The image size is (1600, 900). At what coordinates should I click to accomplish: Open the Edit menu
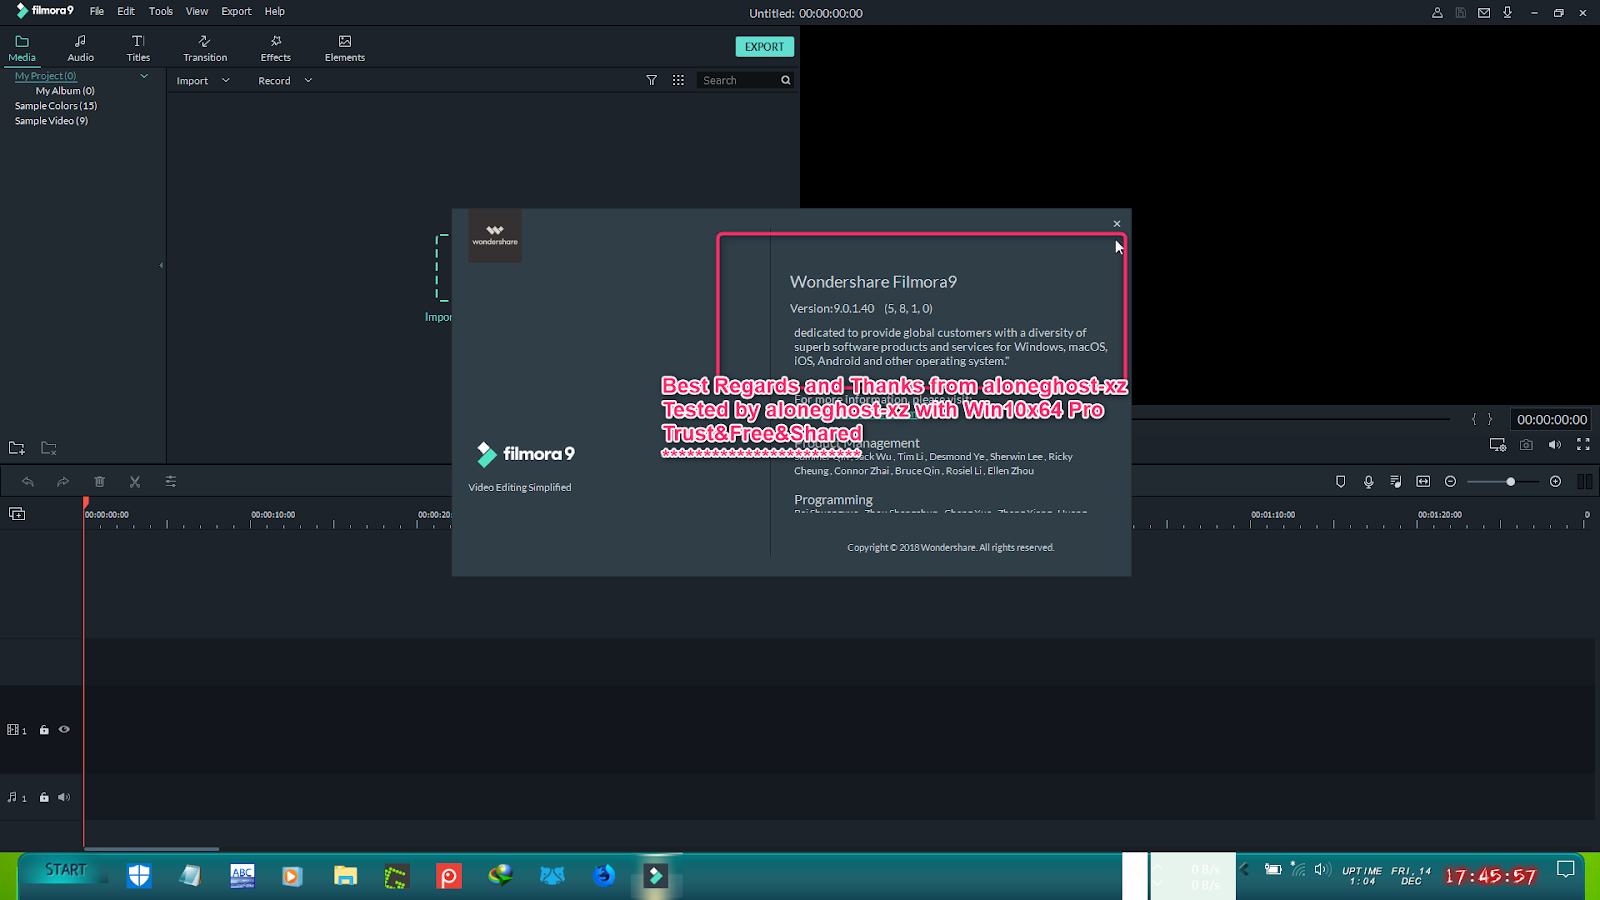[126, 12]
